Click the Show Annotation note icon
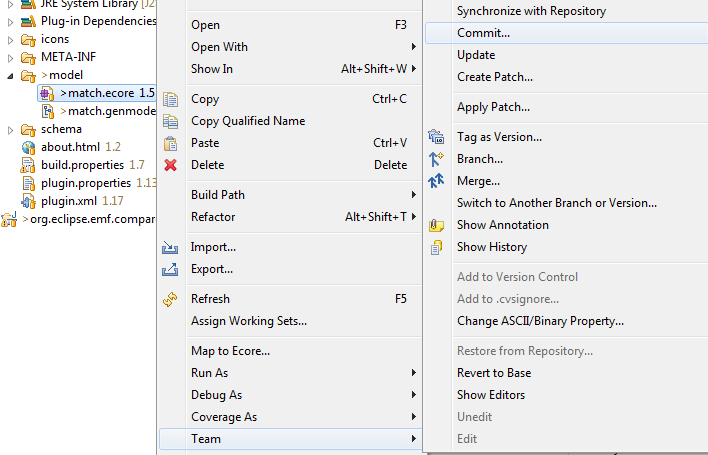The width and height of the screenshot is (708, 455). [436, 225]
